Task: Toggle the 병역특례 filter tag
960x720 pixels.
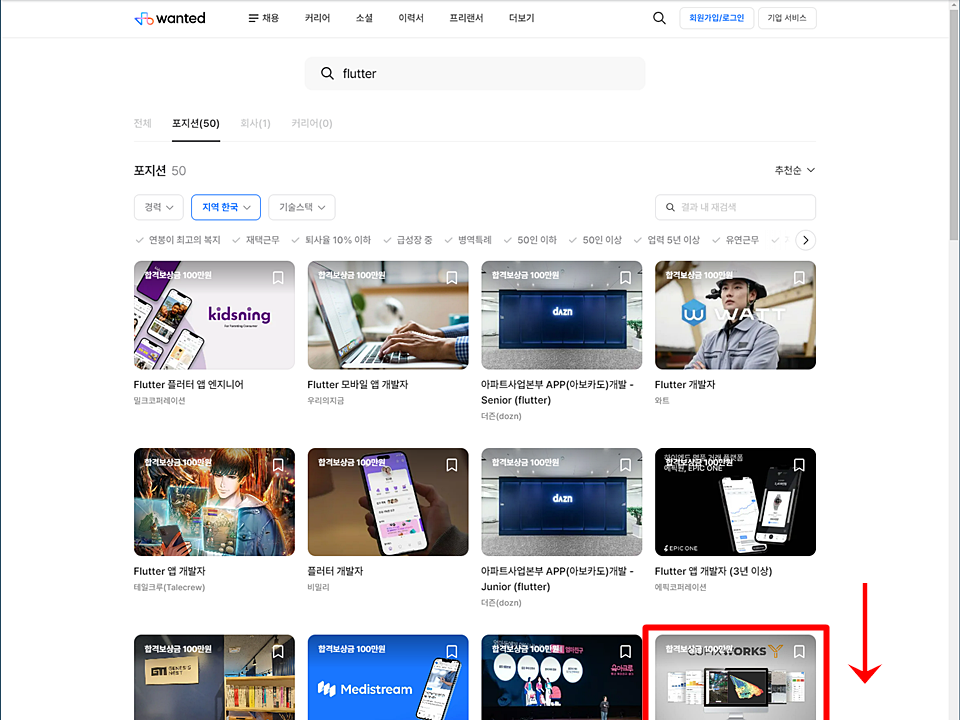Action: (x=468, y=240)
